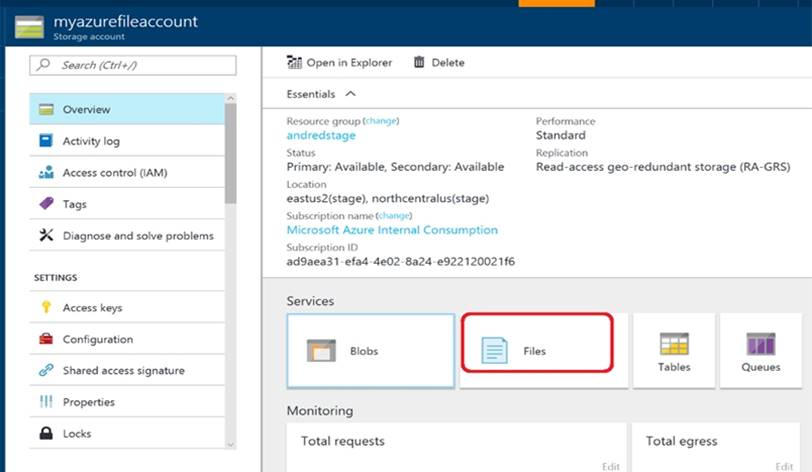Screen dimensions: 812x472
Task: Click the andredstage resource group link
Action: [321, 135]
